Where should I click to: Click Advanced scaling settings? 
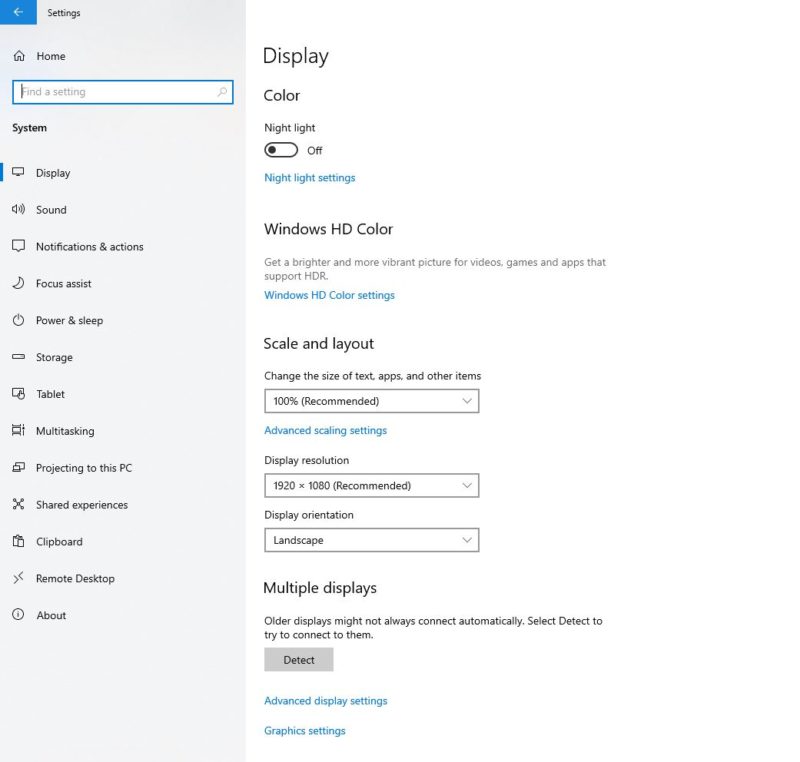point(323,430)
